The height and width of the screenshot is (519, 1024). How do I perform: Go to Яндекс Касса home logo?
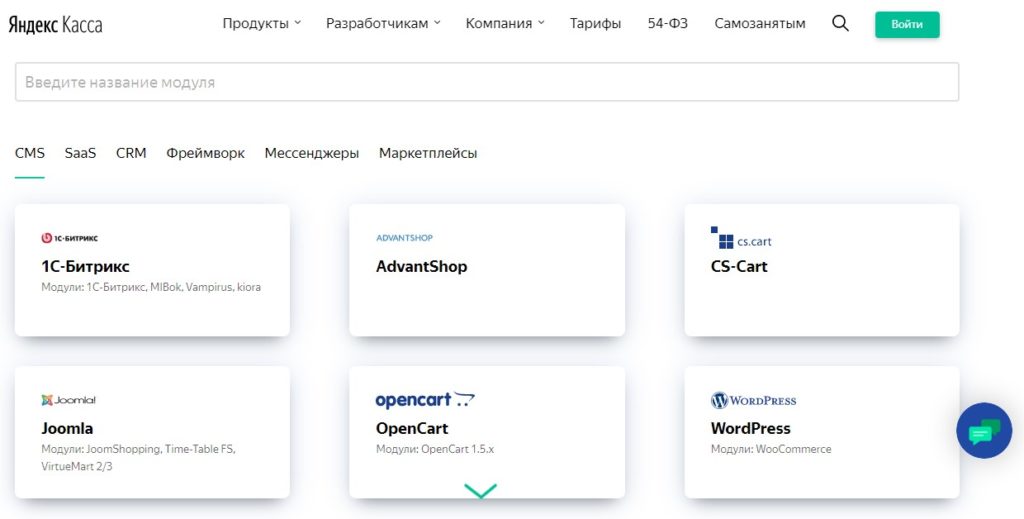pyautogui.click(x=56, y=25)
